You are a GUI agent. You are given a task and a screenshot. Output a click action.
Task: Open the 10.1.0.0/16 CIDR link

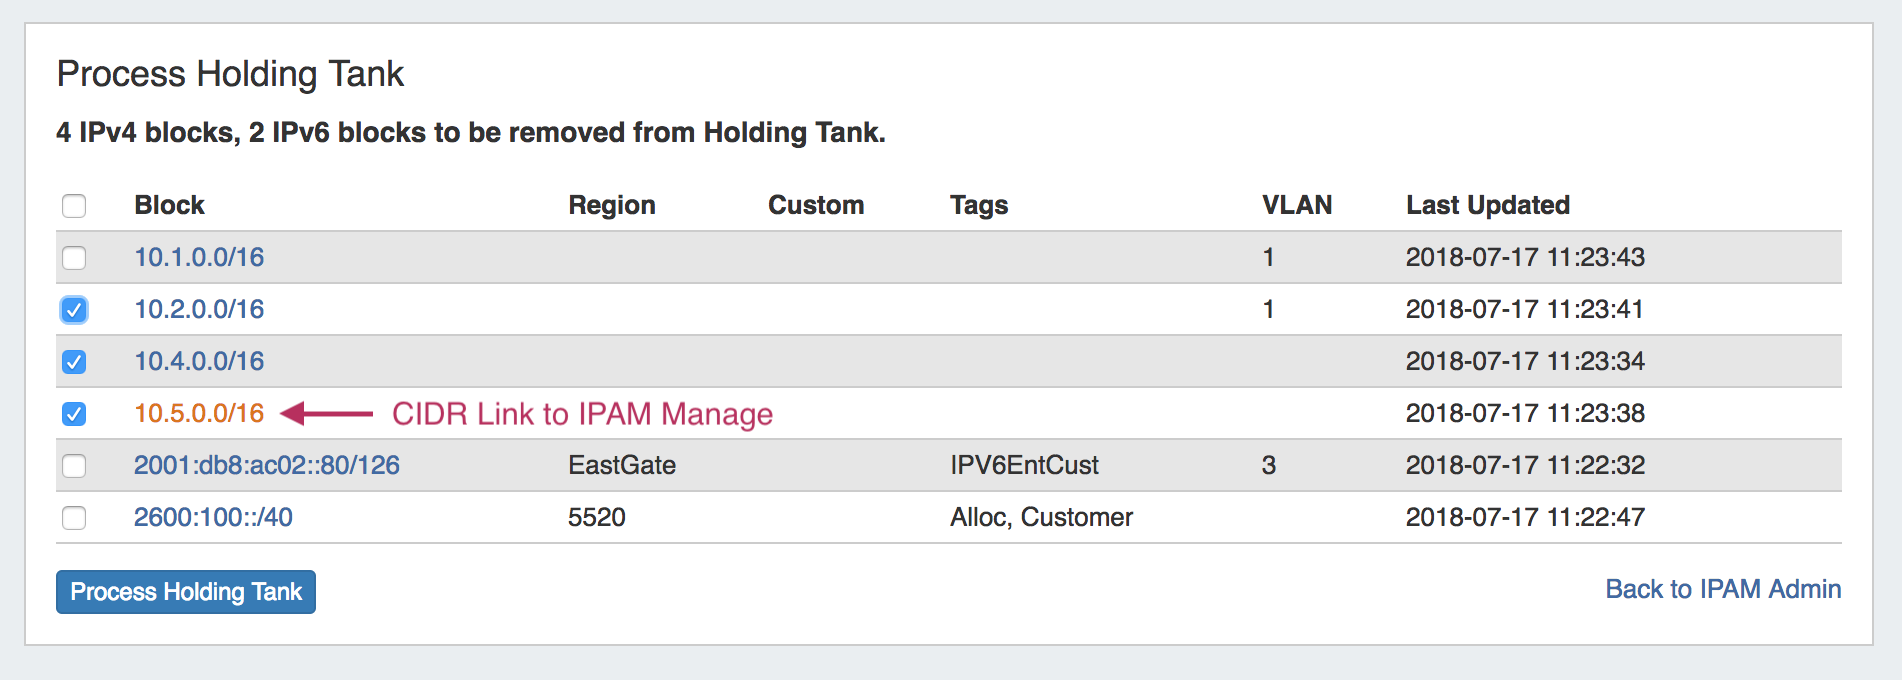click(199, 258)
